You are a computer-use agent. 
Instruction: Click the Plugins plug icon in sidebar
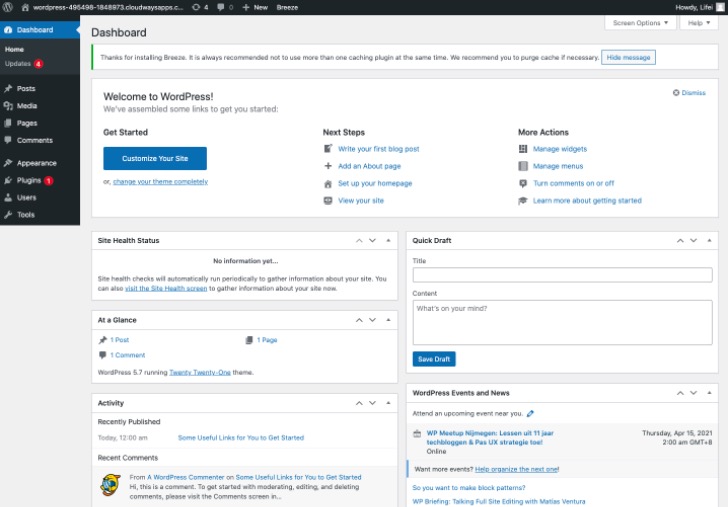[x=8, y=180]
